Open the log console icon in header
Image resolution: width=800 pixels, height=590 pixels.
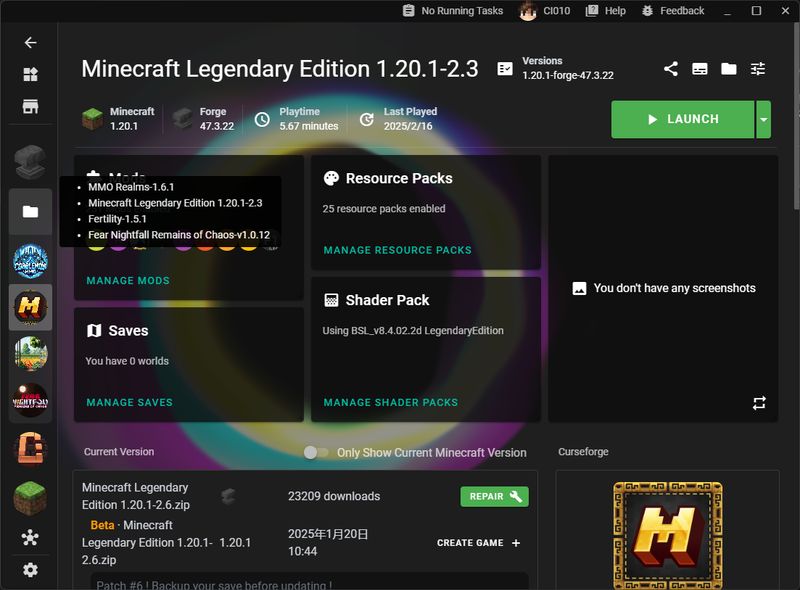700,69
